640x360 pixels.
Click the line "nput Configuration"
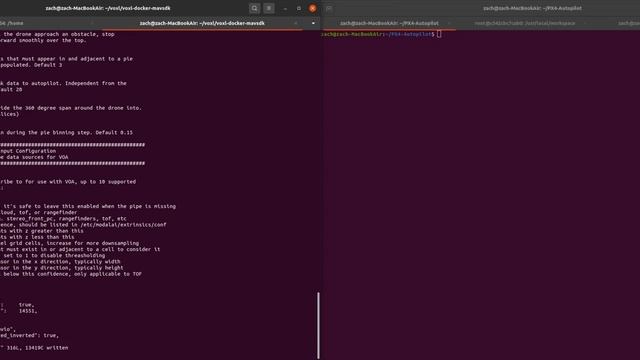point(28,151)
